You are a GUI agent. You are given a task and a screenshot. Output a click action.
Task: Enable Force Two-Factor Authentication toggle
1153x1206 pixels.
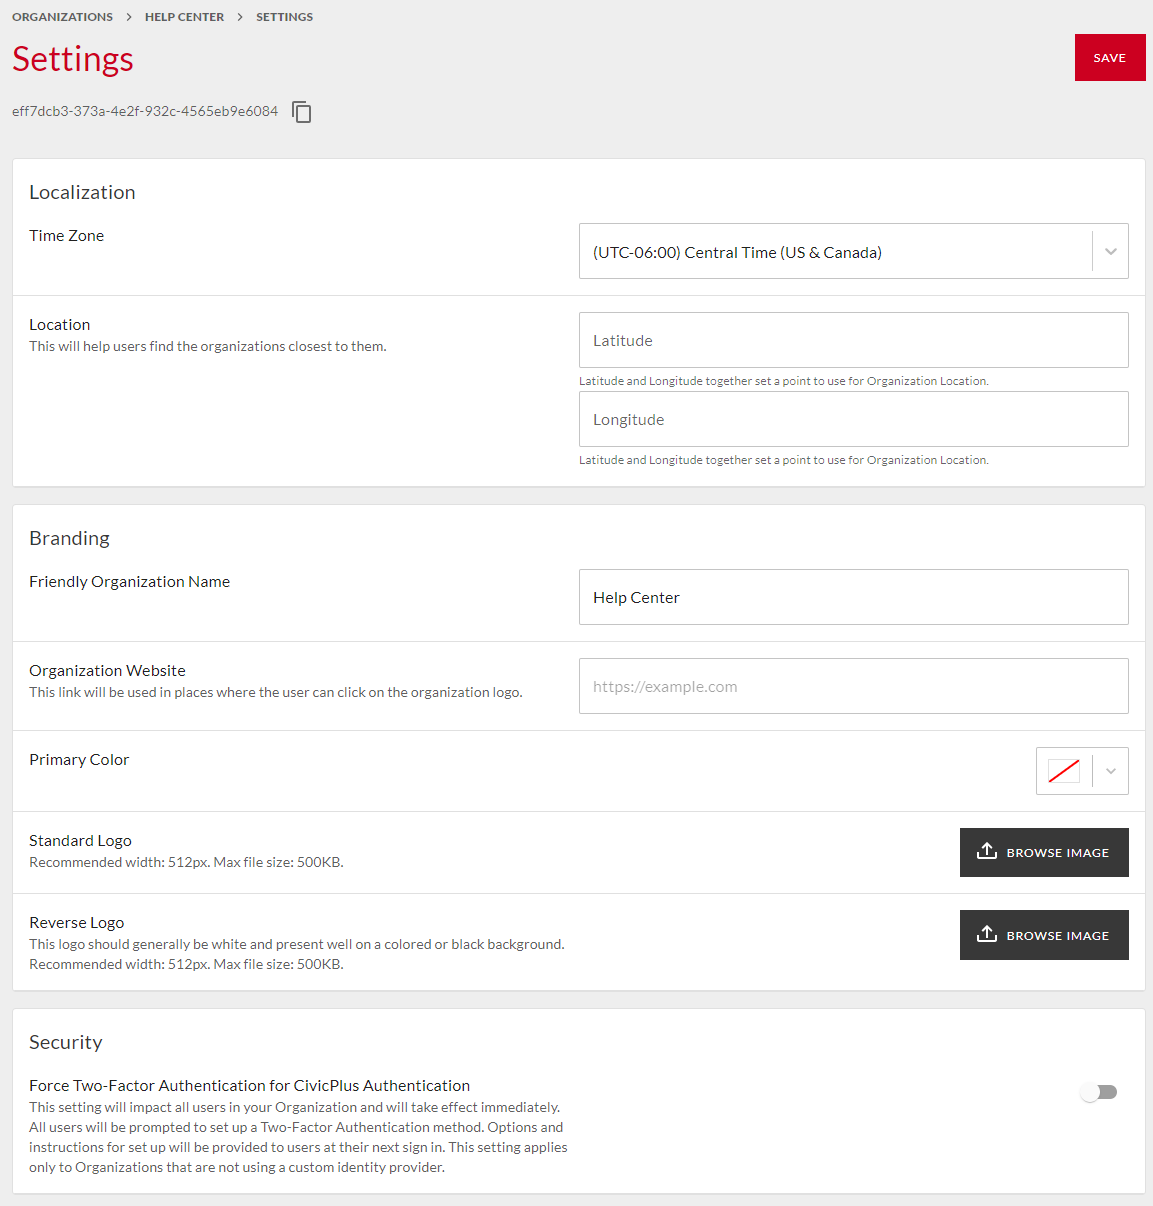coord(1098,1092)
